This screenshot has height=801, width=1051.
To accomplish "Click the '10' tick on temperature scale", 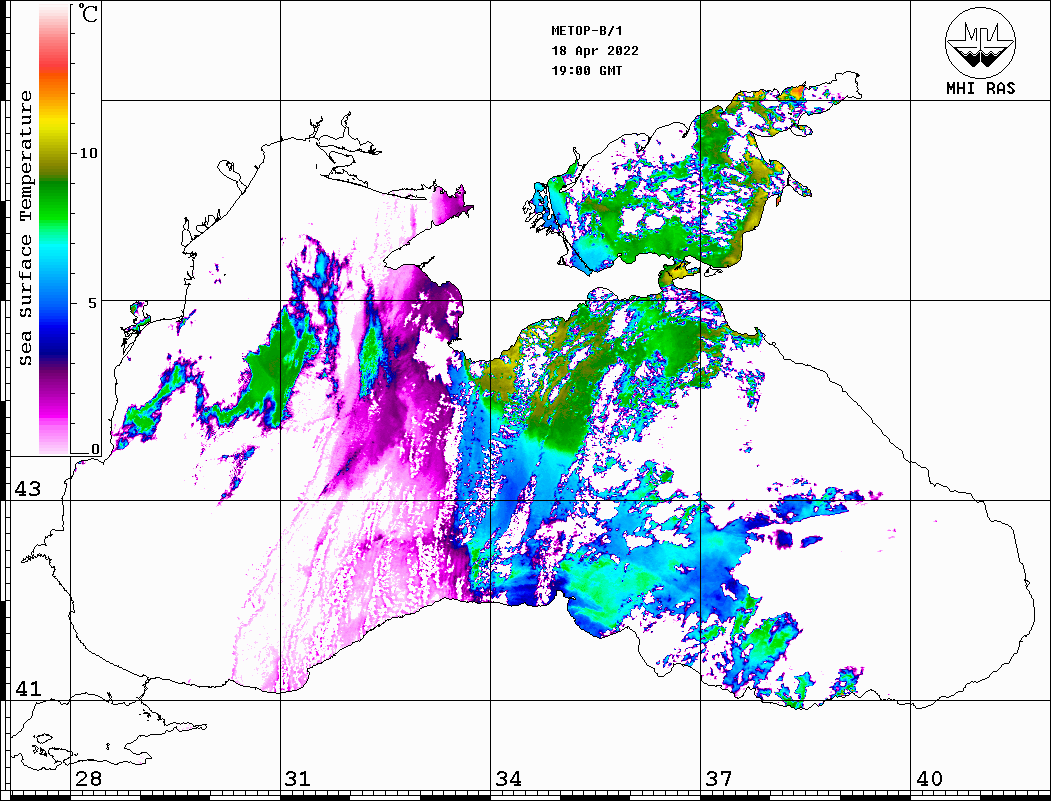I will [88, 153].
